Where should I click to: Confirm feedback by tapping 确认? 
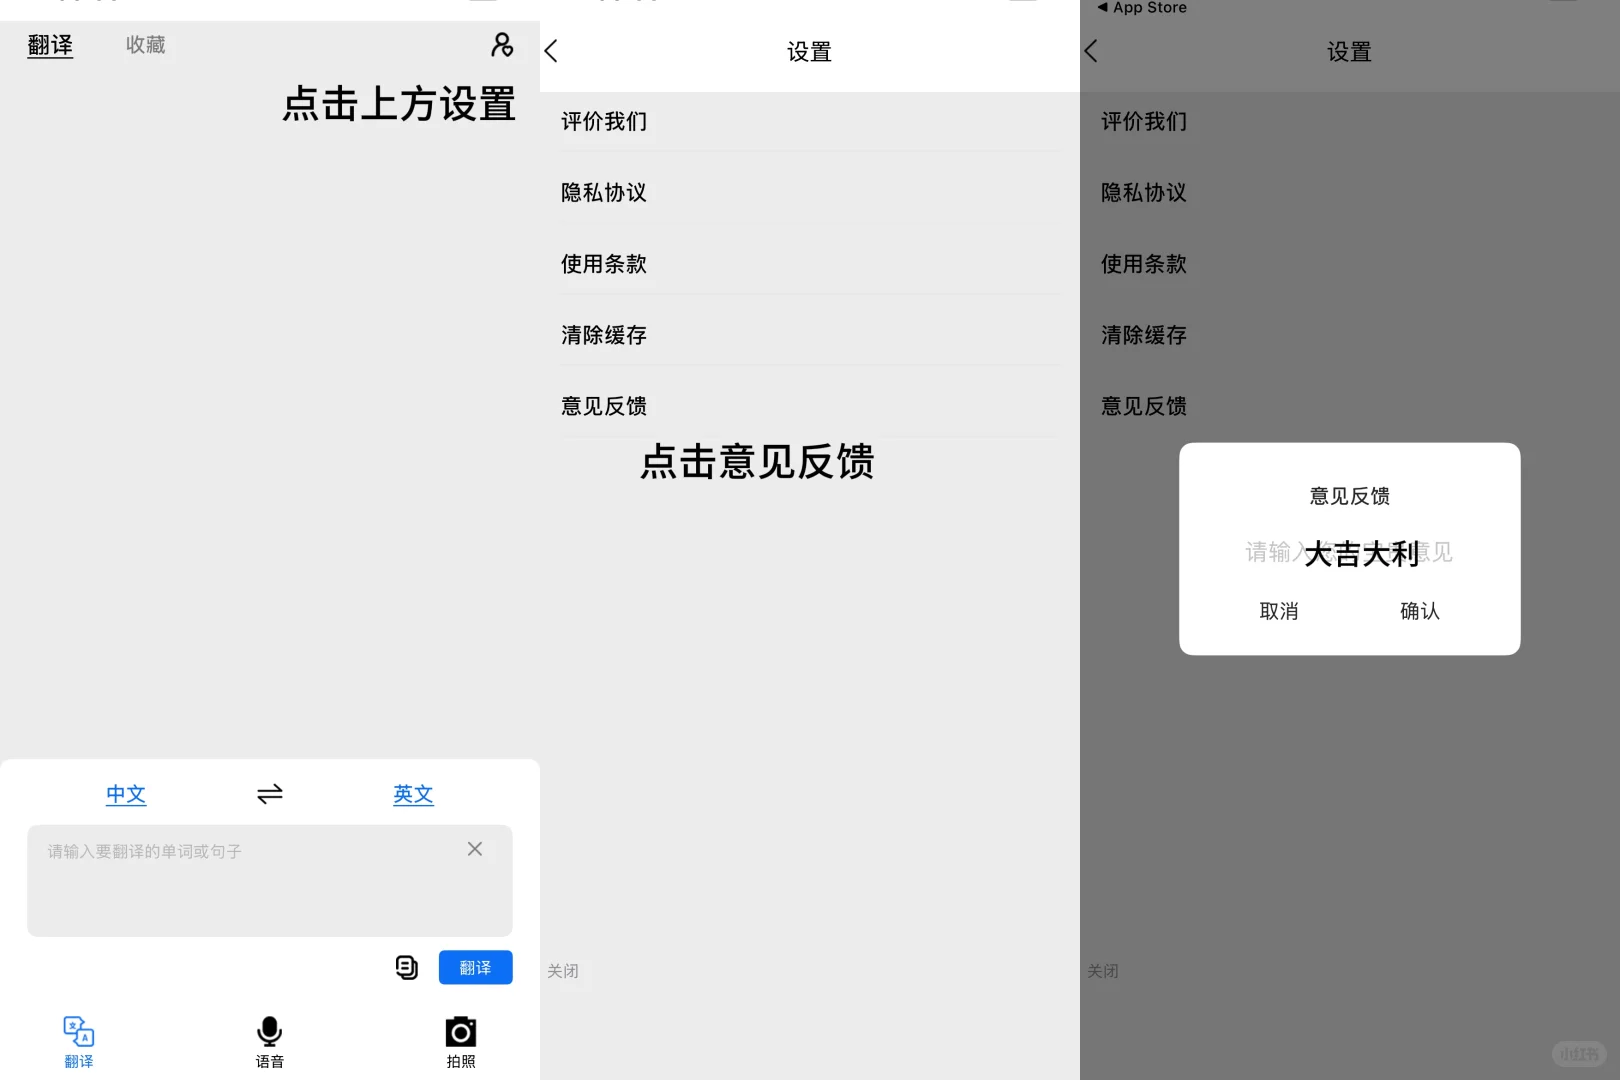1419,611
